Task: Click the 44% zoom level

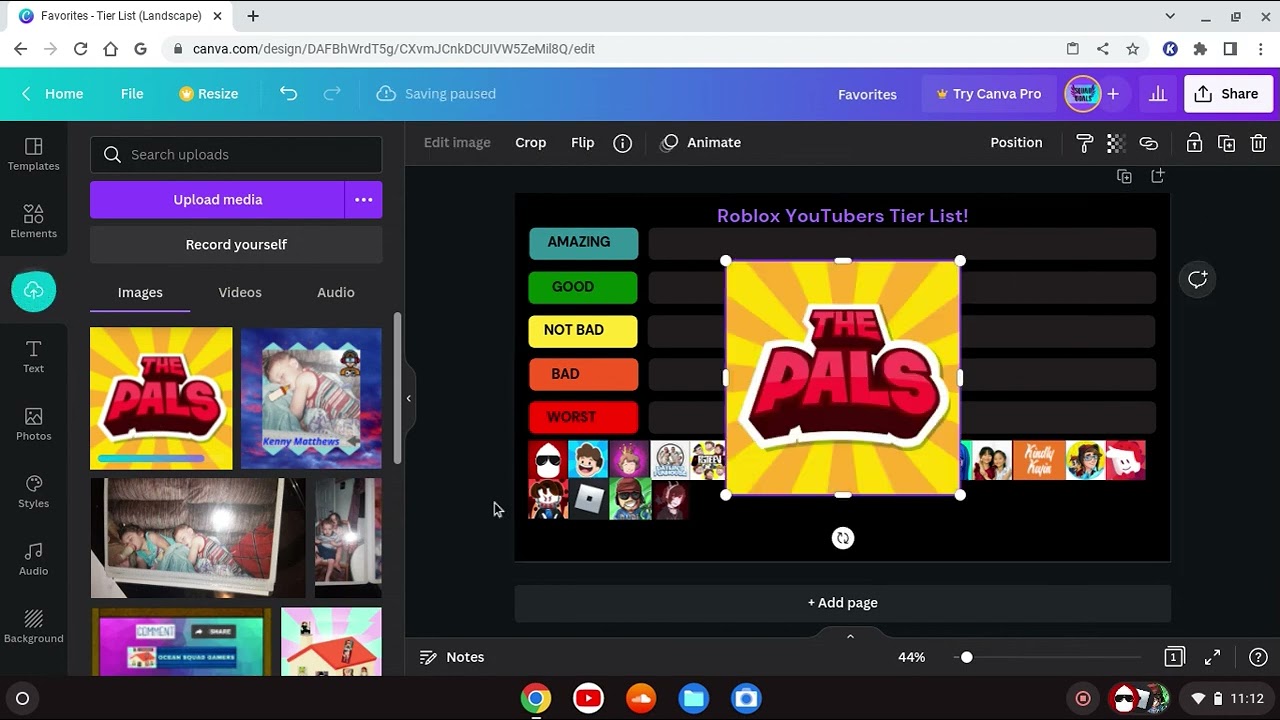Action: click(x=911, y=657)
